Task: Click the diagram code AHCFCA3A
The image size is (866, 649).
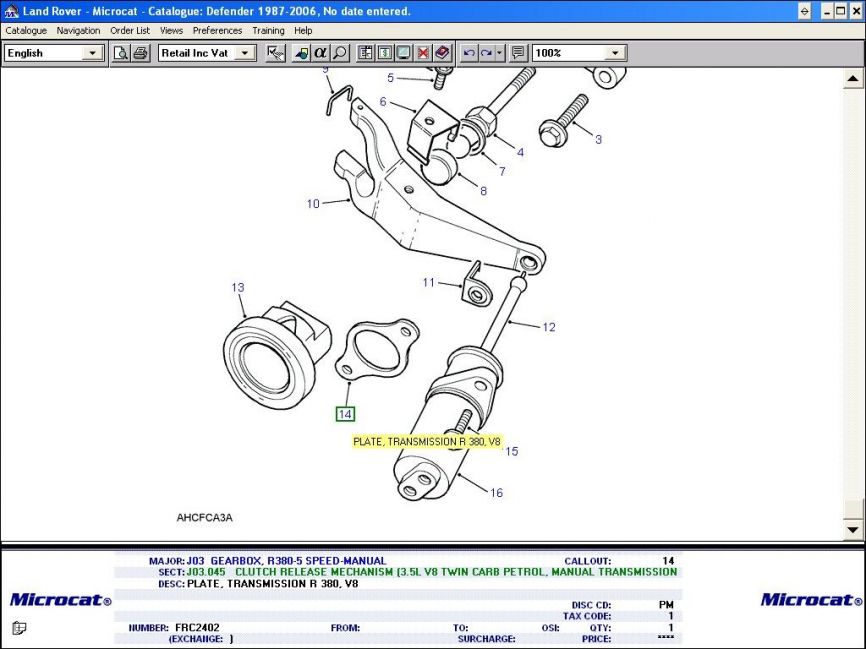Action: pos(204,518)
